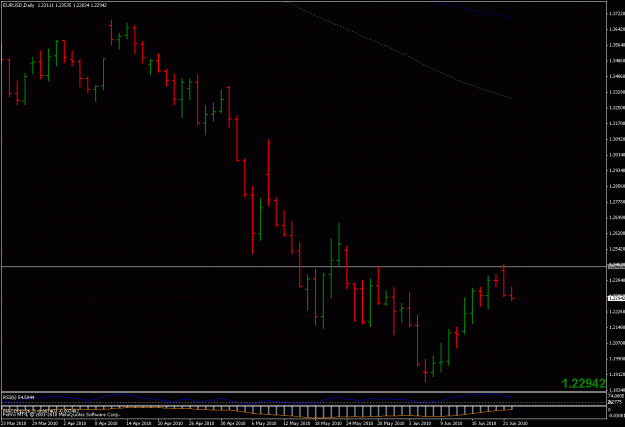Viewport: 625px width, 427px height.
Task: Click the MetaQuotes Software Corp. copyright text
Action: coord(61,415)
